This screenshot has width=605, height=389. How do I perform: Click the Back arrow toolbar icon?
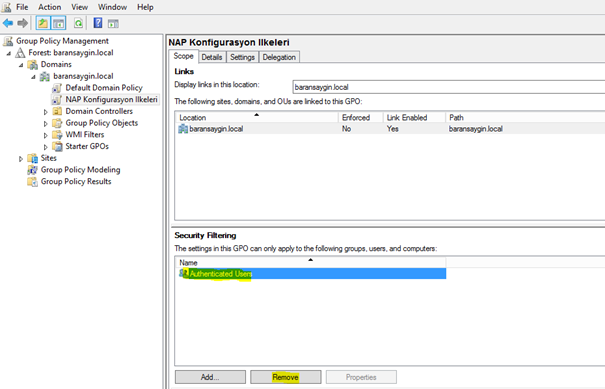coord(8,24)
